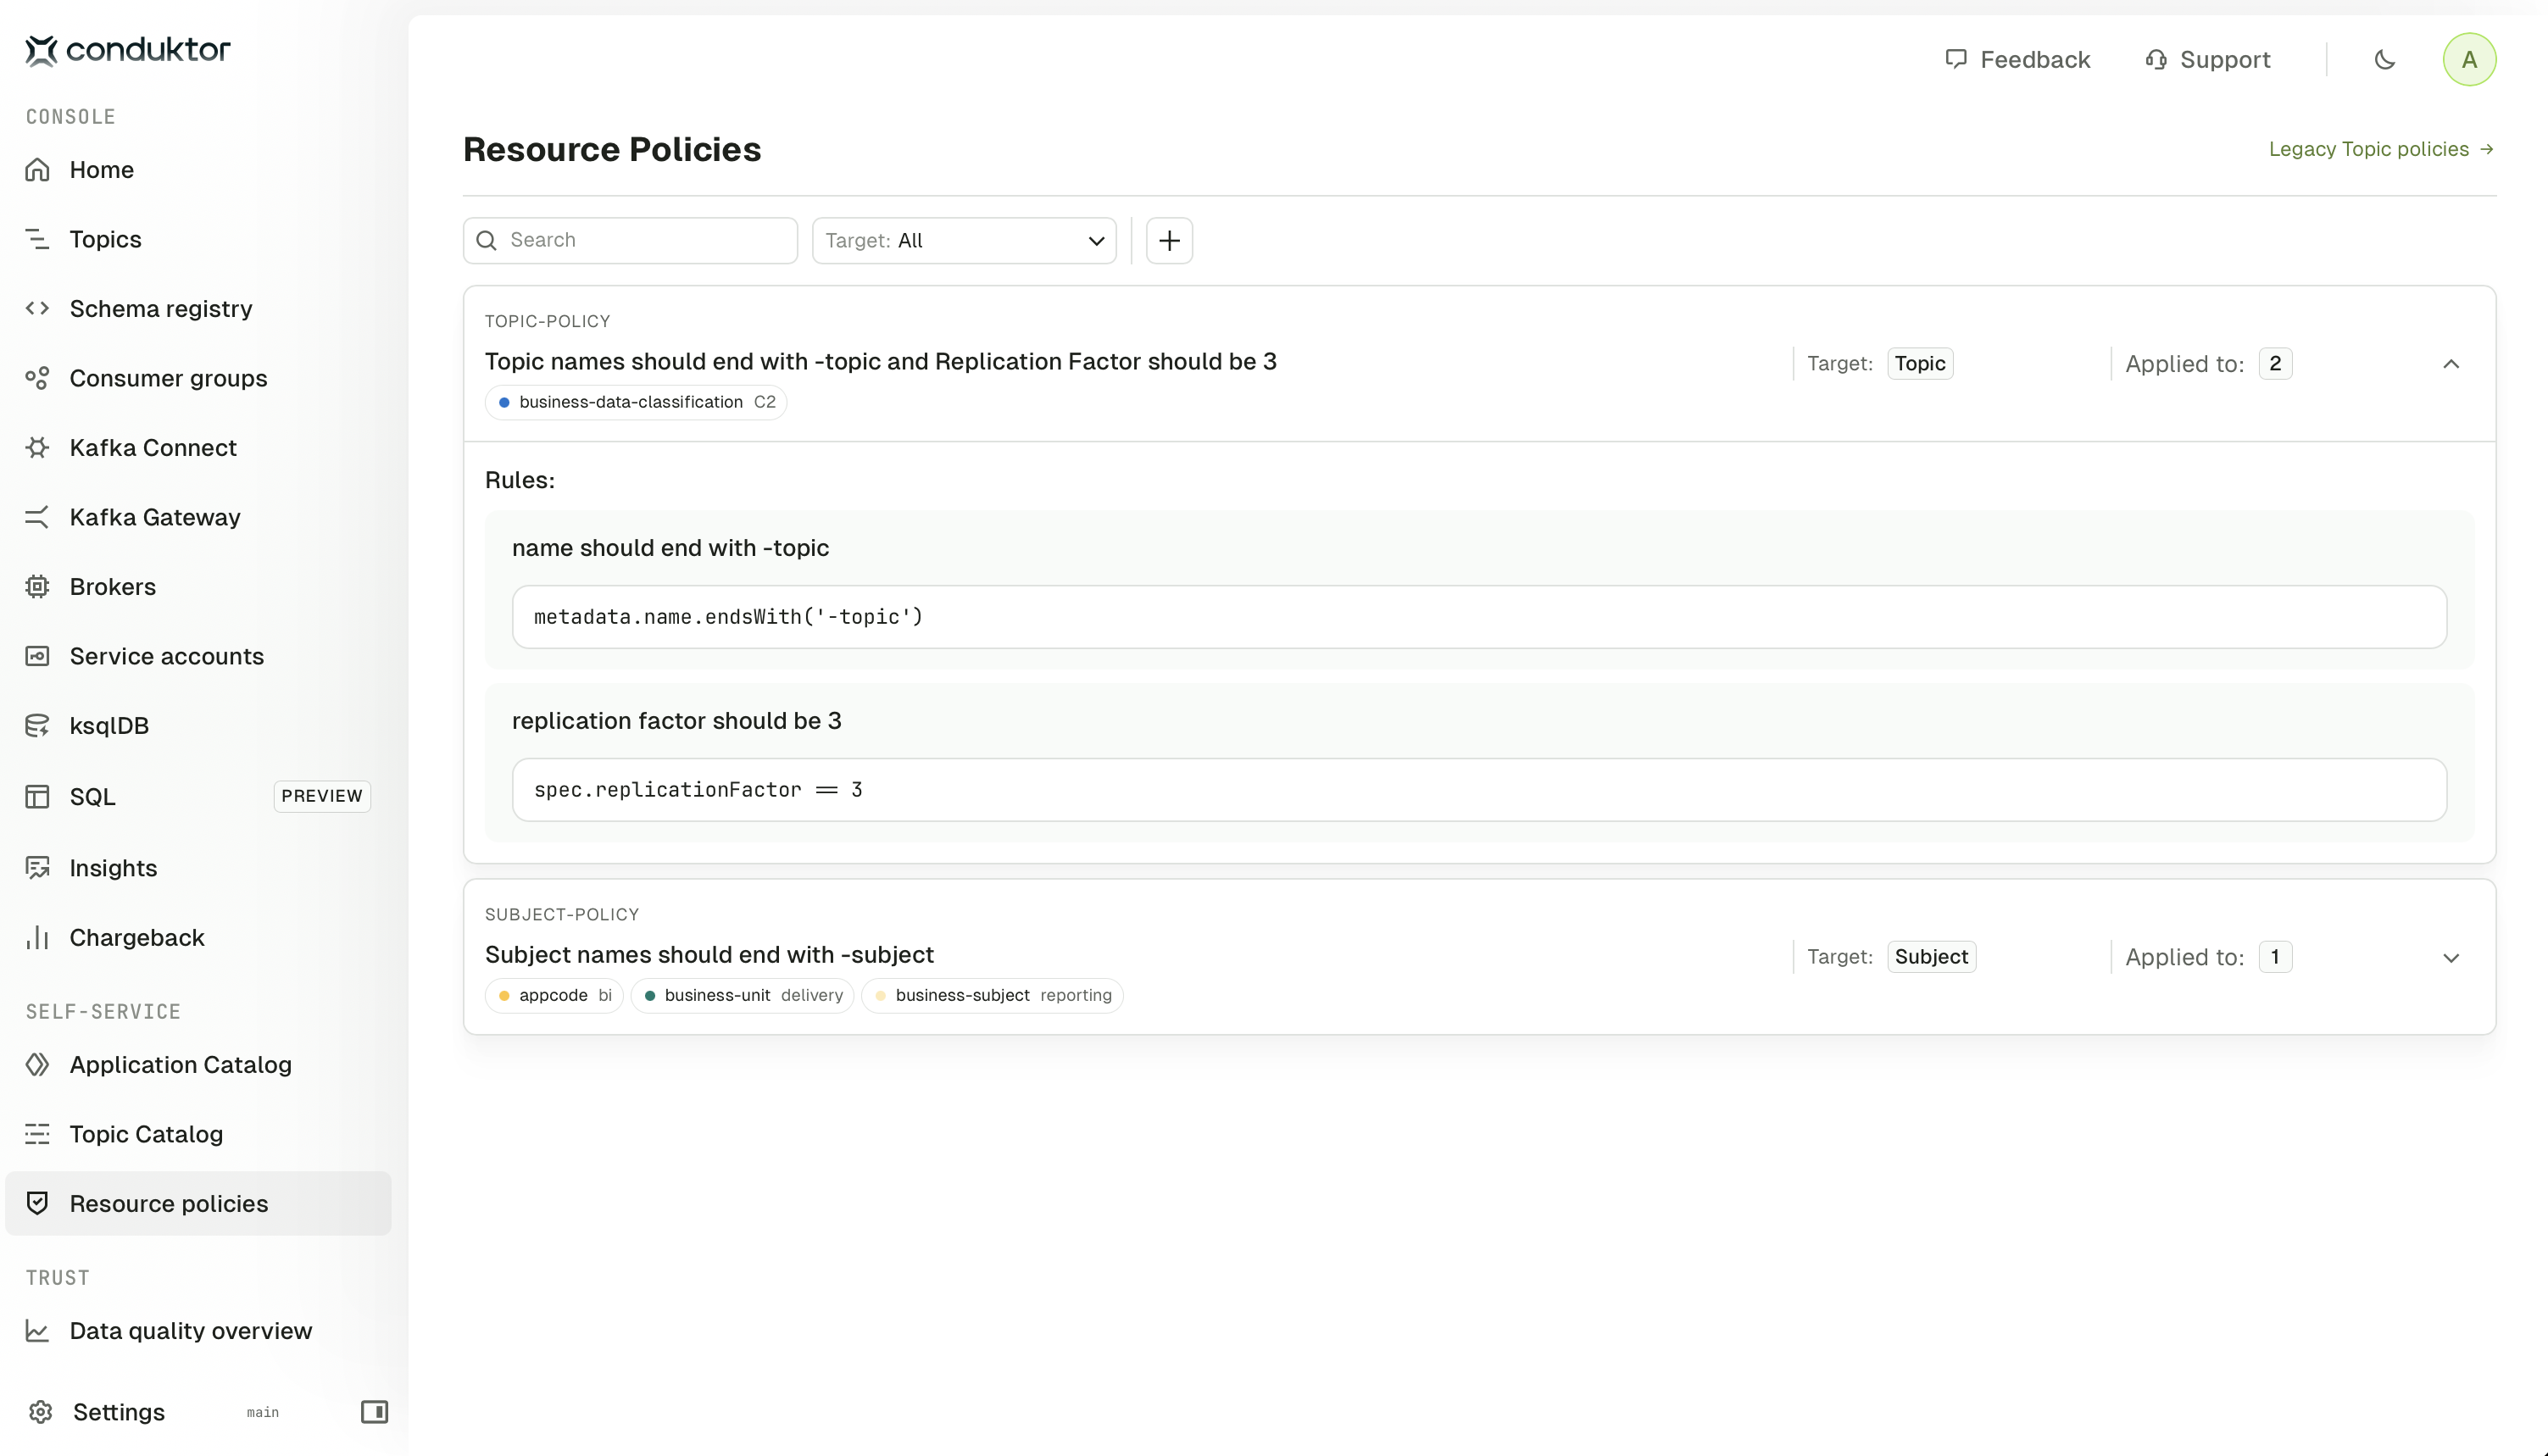Open the Target filter dropdown

[x=963, y=240]
